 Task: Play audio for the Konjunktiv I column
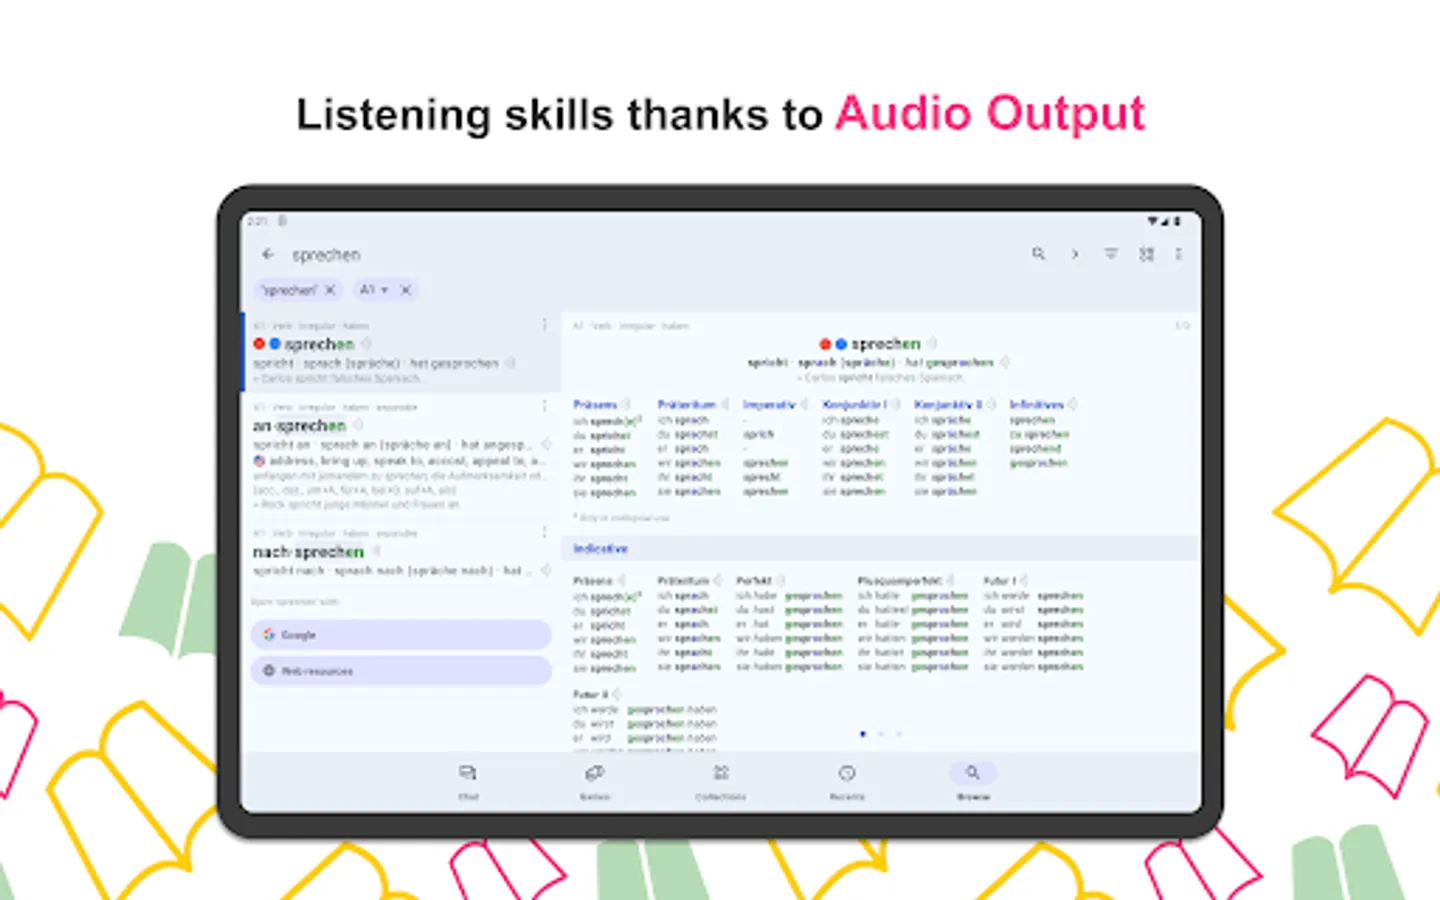click(894, 405)
